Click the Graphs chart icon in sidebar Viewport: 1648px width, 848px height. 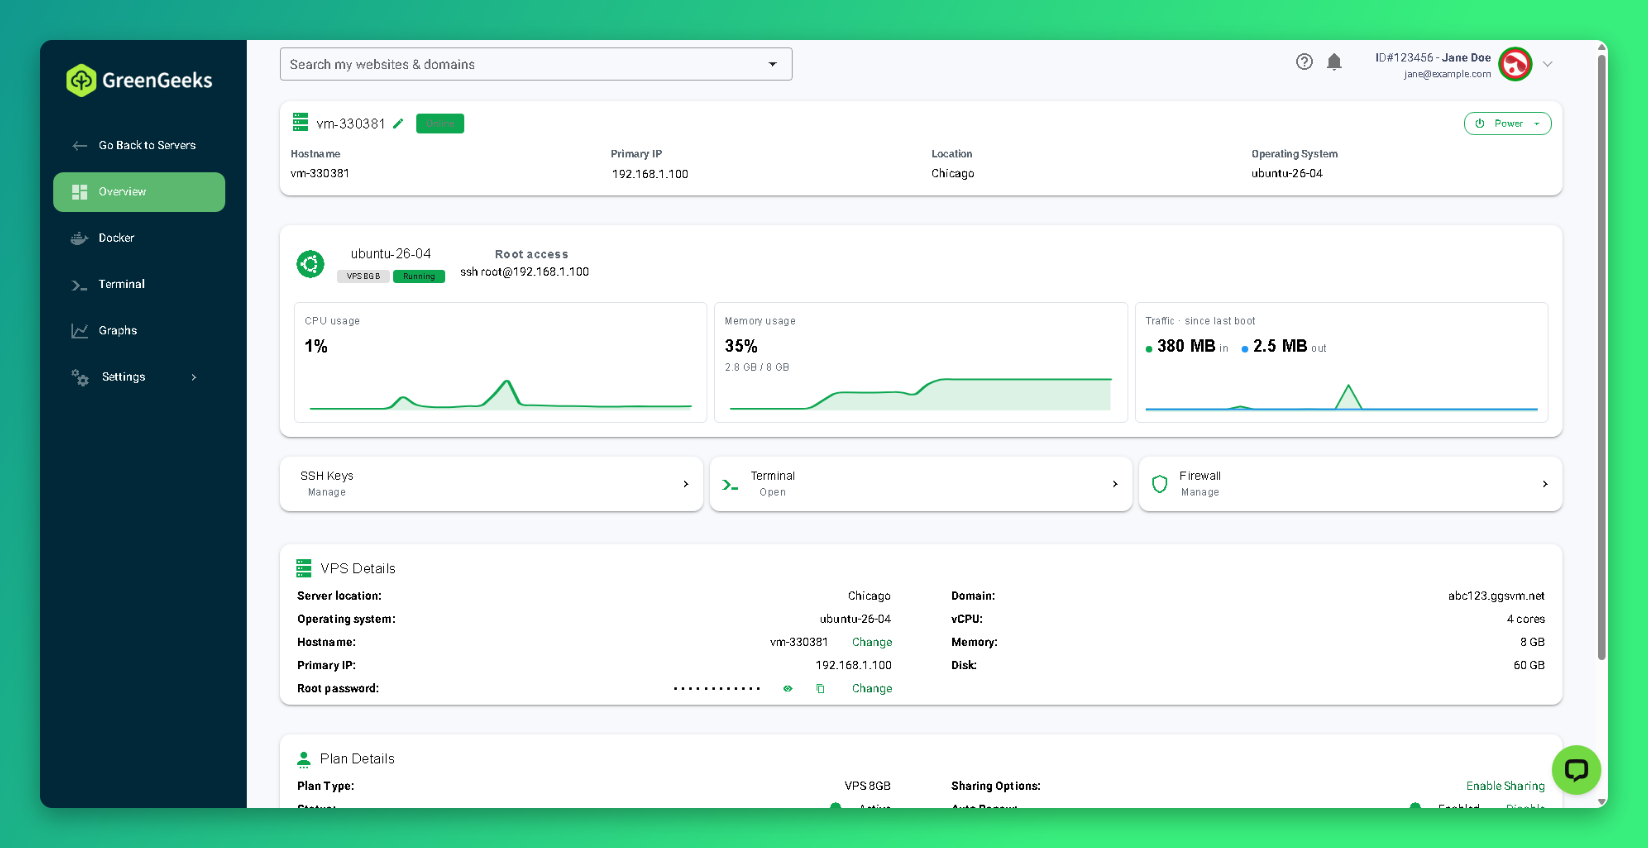point(80,331)
